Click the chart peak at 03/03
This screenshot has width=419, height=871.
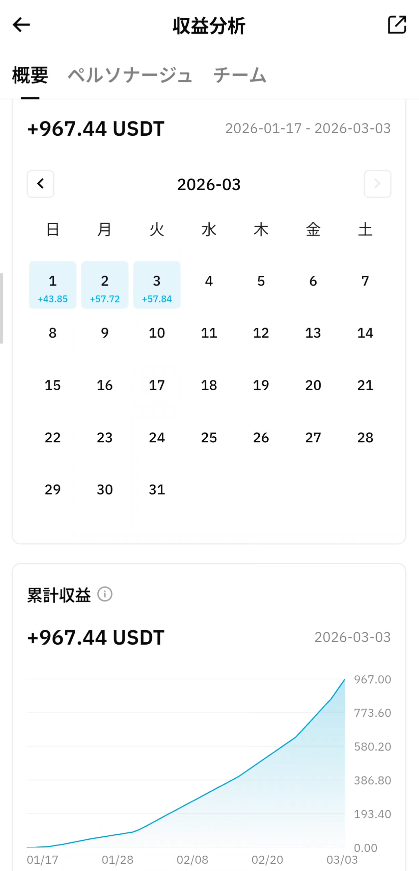(345, 679)
